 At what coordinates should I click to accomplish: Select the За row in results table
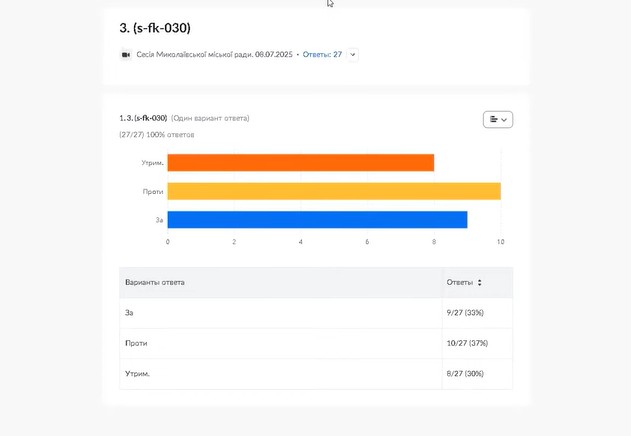click(280, 313)
